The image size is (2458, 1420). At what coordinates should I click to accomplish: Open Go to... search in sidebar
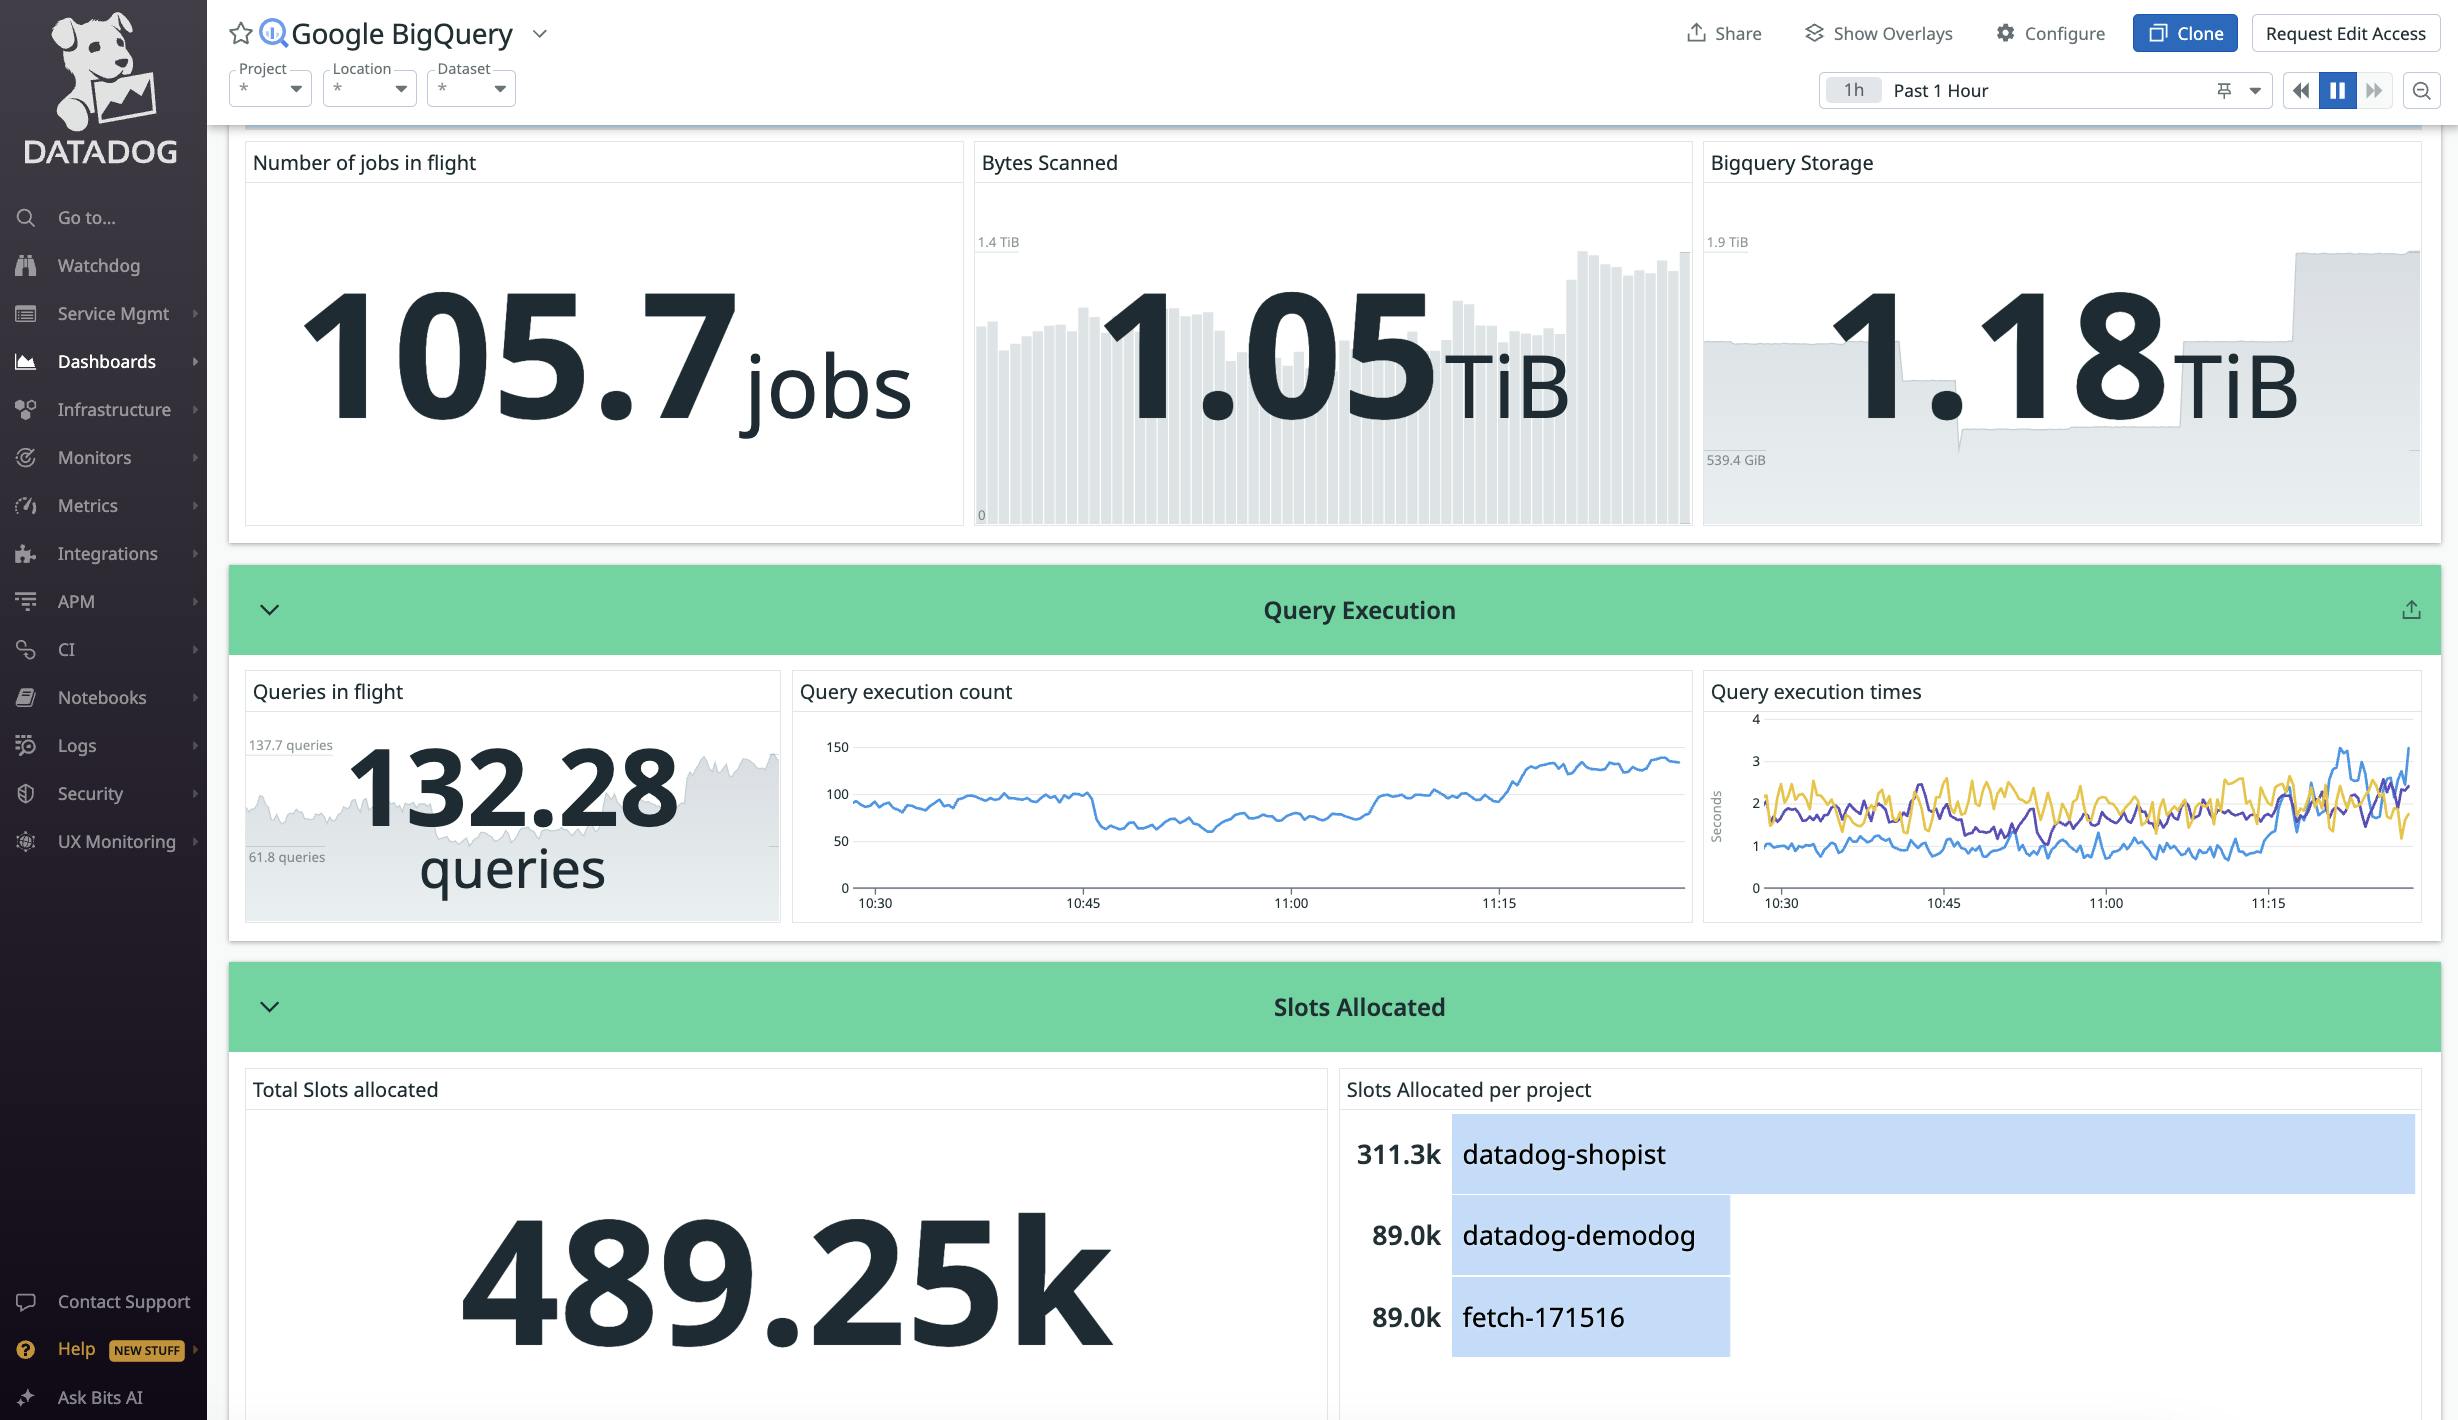point(86,218)
